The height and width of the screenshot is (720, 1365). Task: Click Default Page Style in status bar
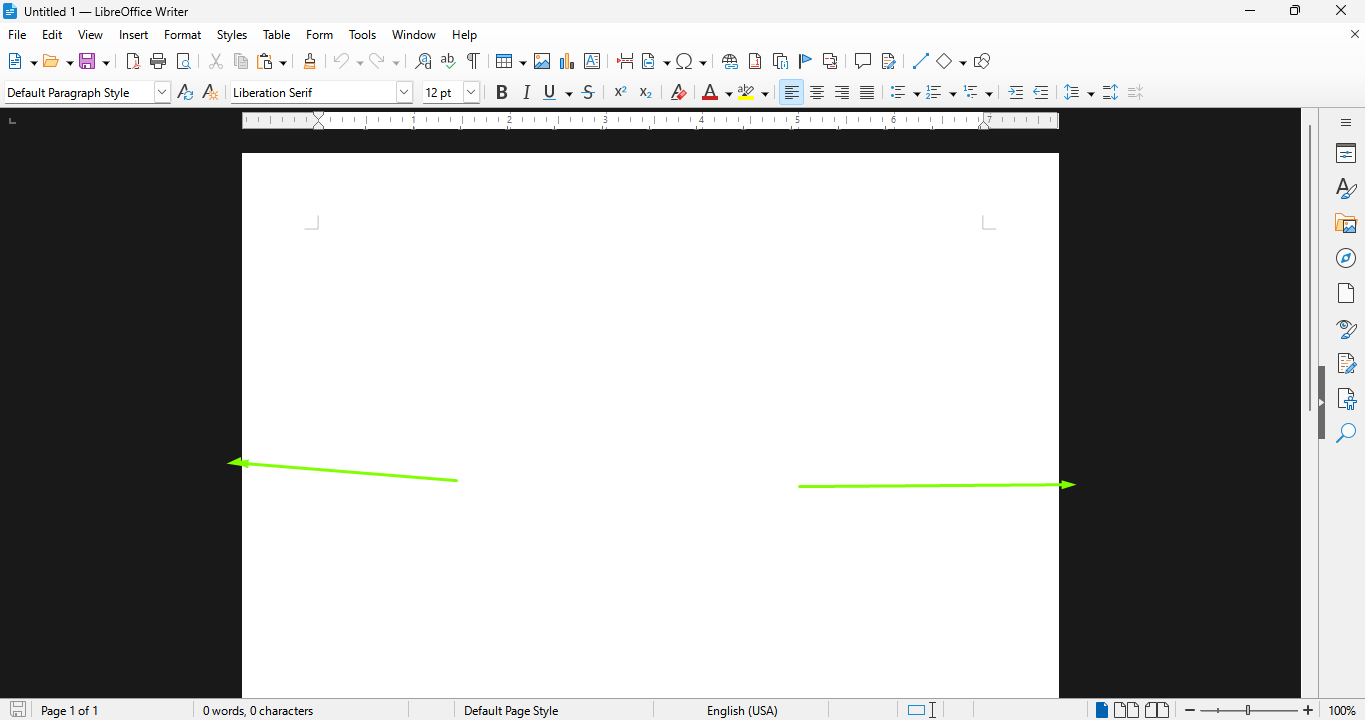click(x=511, y=711)
